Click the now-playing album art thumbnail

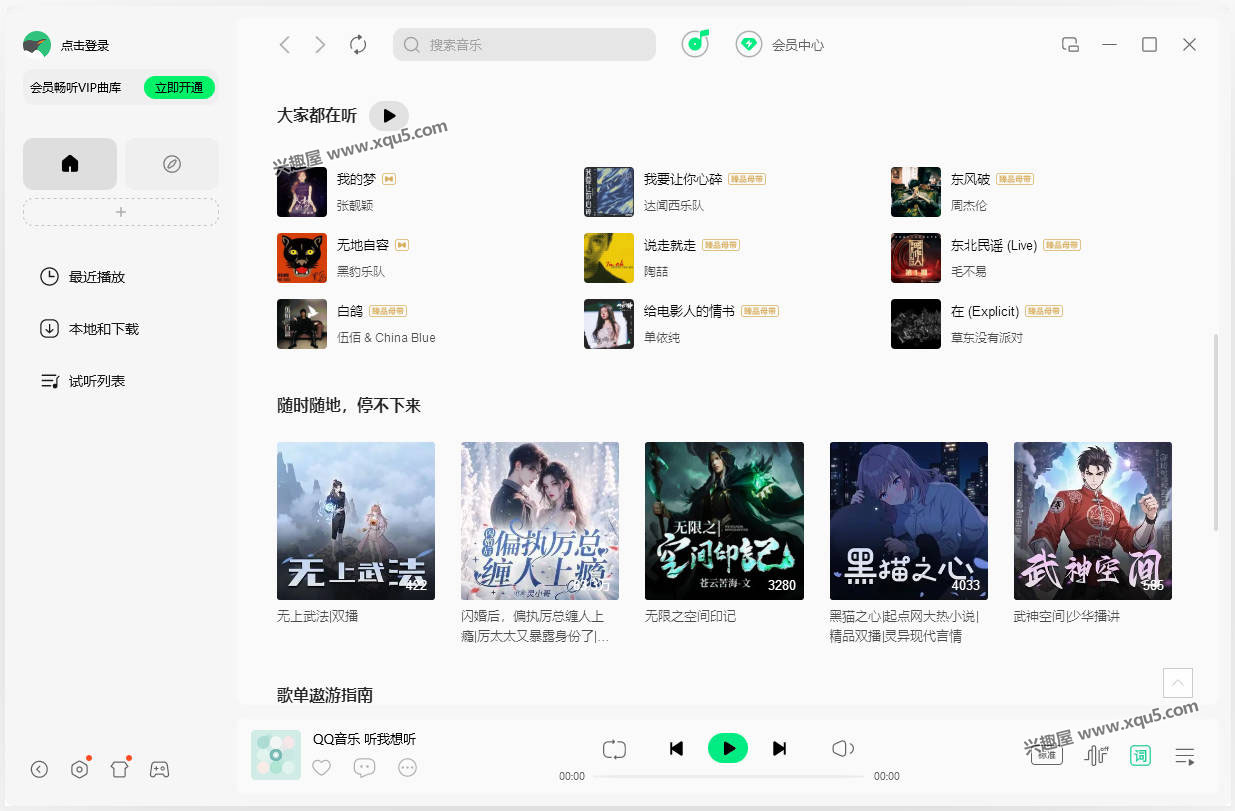coord(276,755)
